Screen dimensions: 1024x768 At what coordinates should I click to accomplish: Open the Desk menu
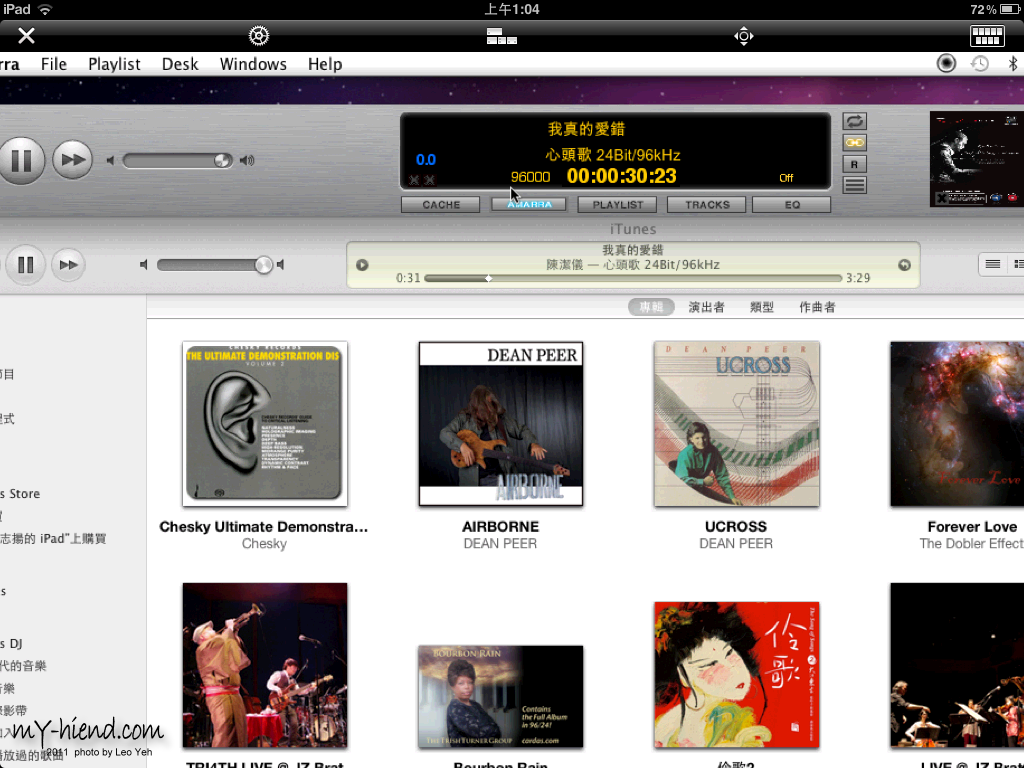tap(180, 64)
